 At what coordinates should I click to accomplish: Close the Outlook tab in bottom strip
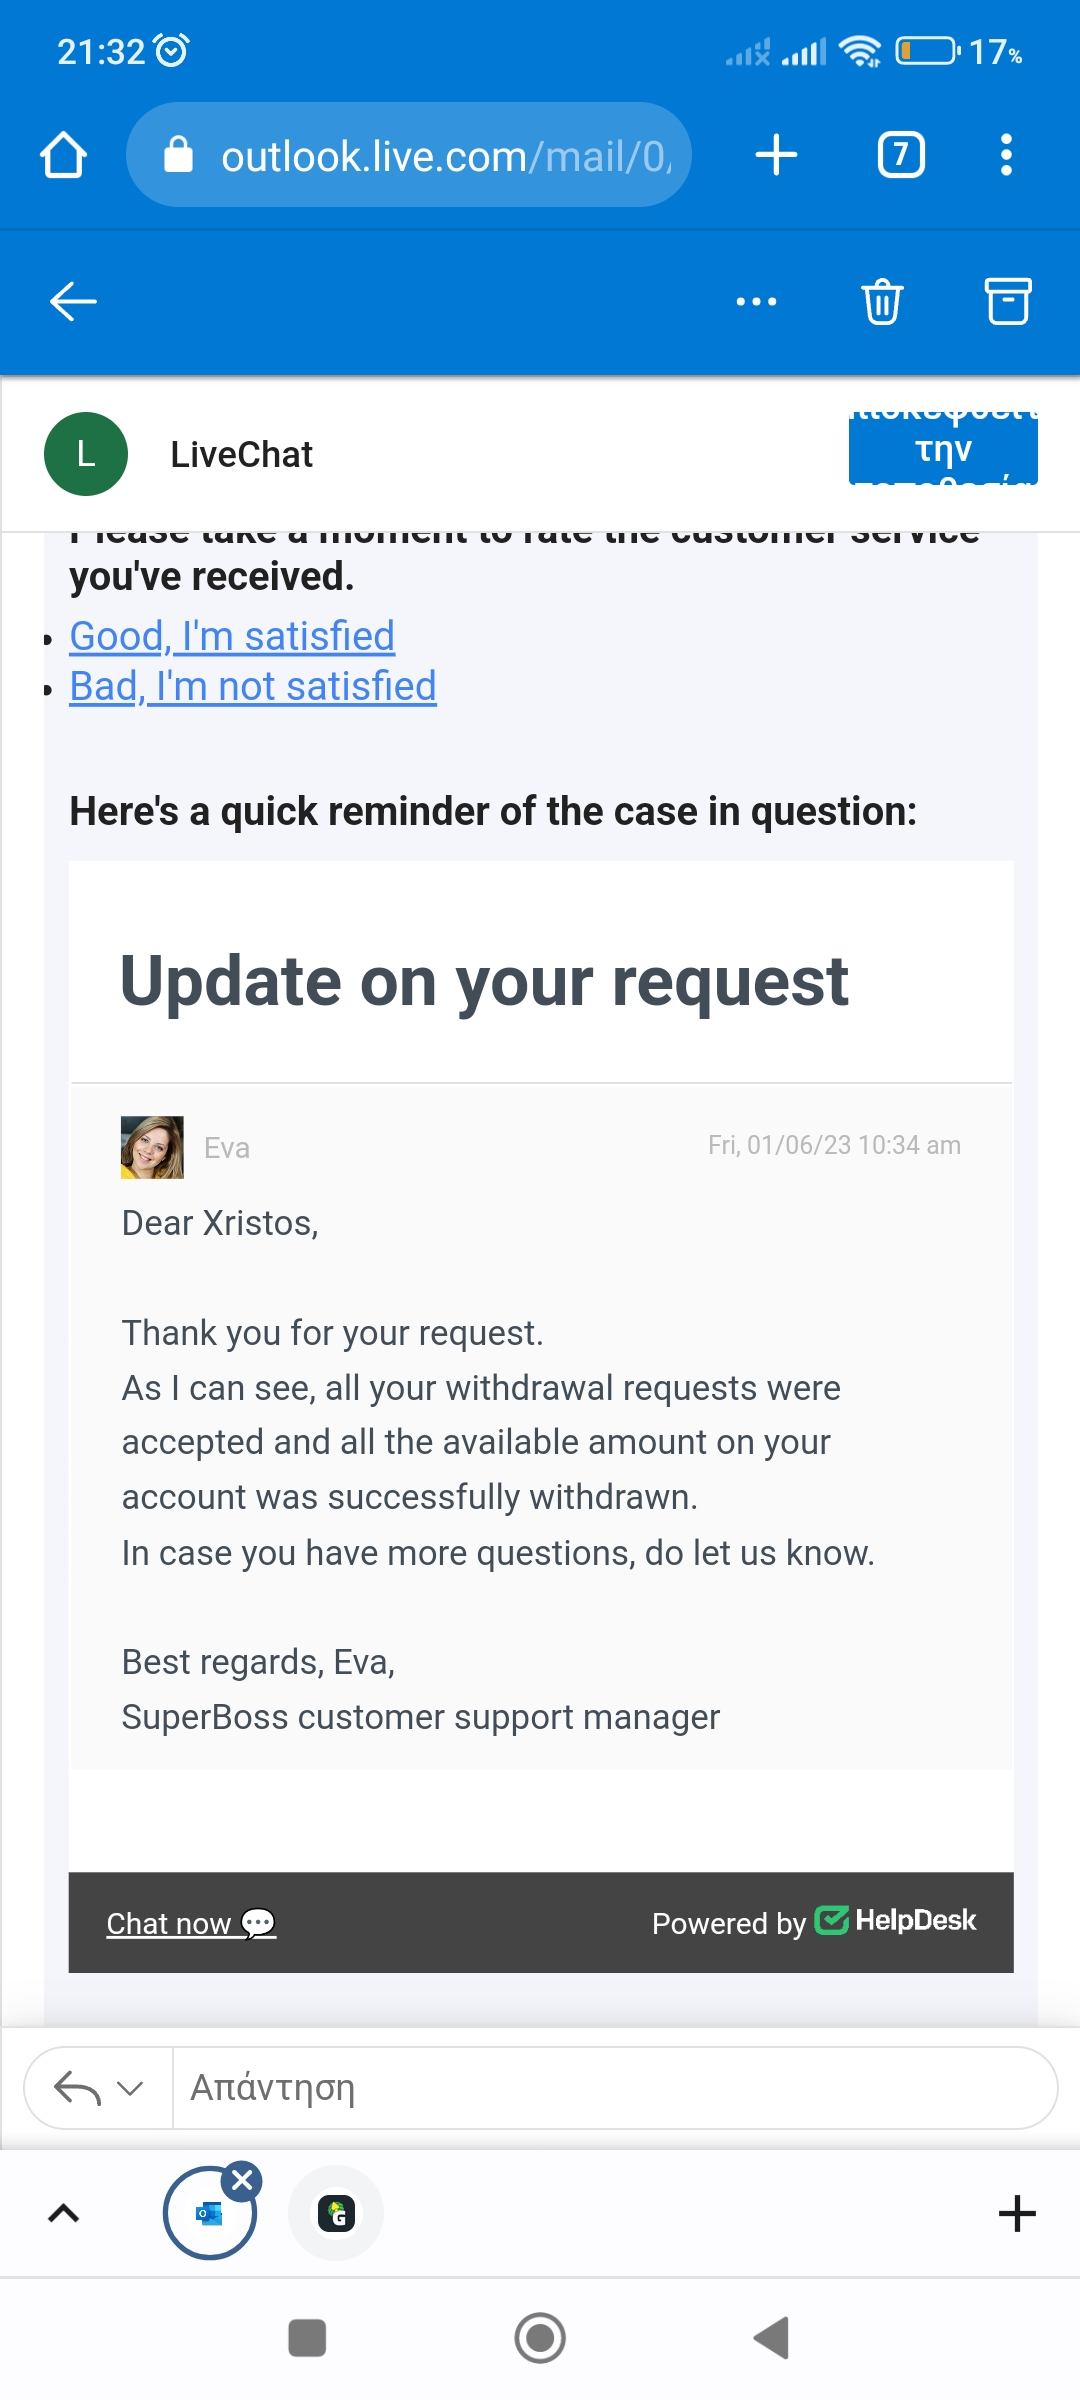(242, 2181)
